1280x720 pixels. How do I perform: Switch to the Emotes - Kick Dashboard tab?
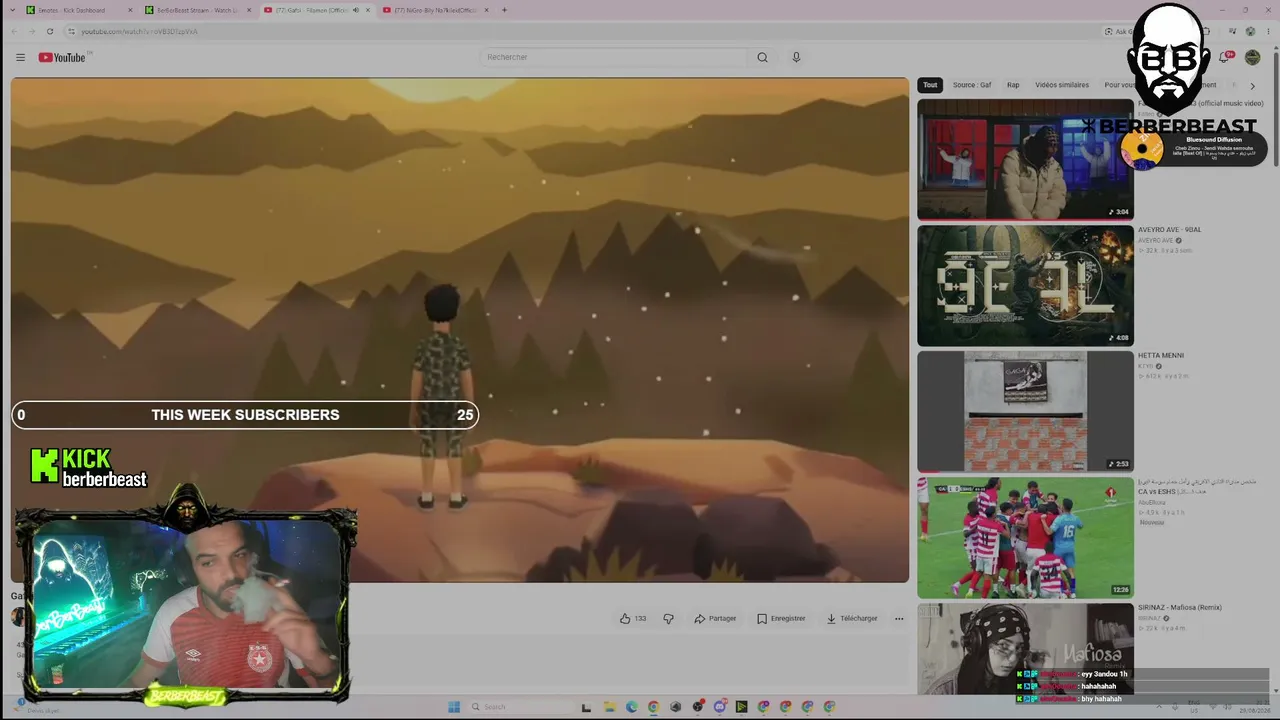click(x=80, y=10)
